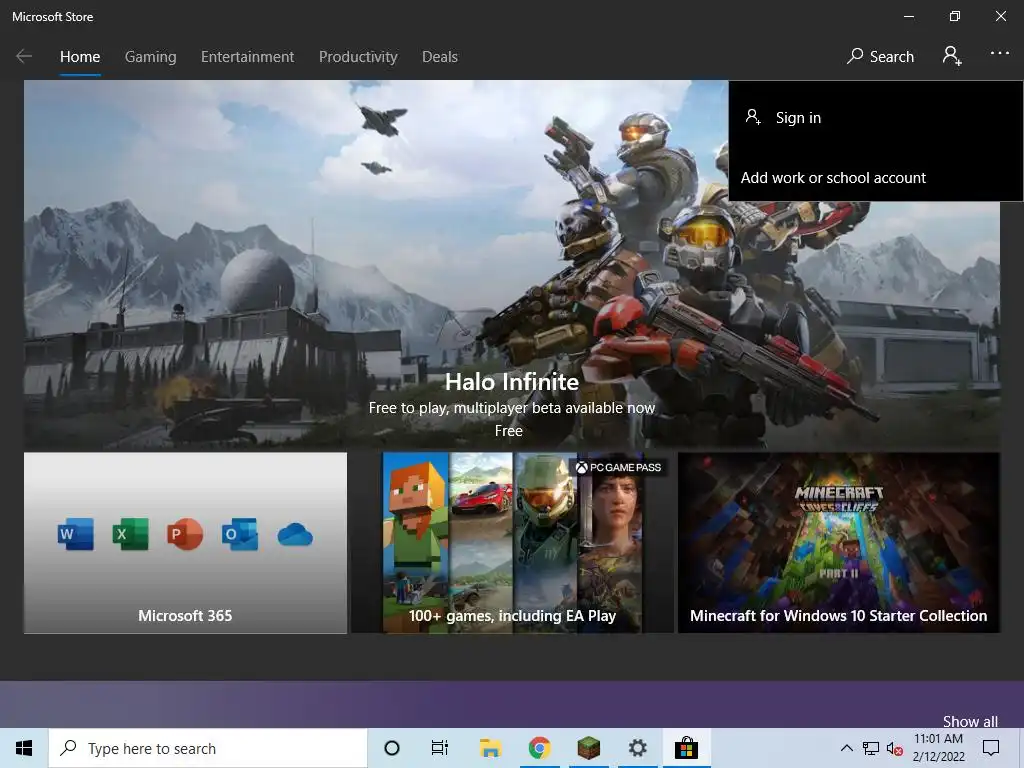Click the PC Game Pass badge
Screen dimensions: 1024x768
(618, 468)
